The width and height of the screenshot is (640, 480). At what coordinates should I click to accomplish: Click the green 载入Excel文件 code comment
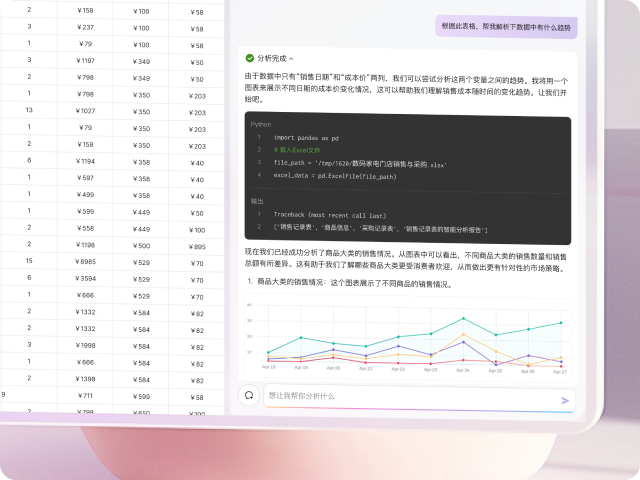click(299, 150)
